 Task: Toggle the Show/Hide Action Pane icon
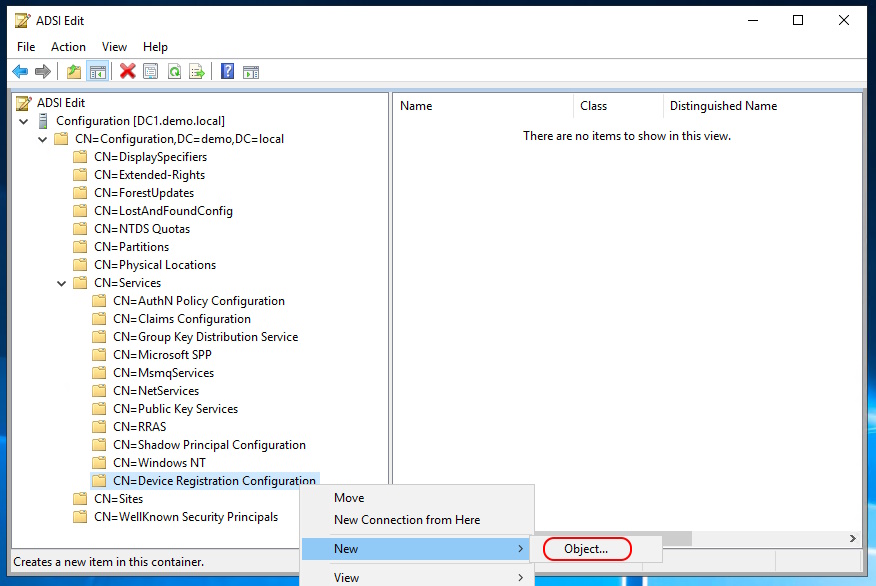251,72
